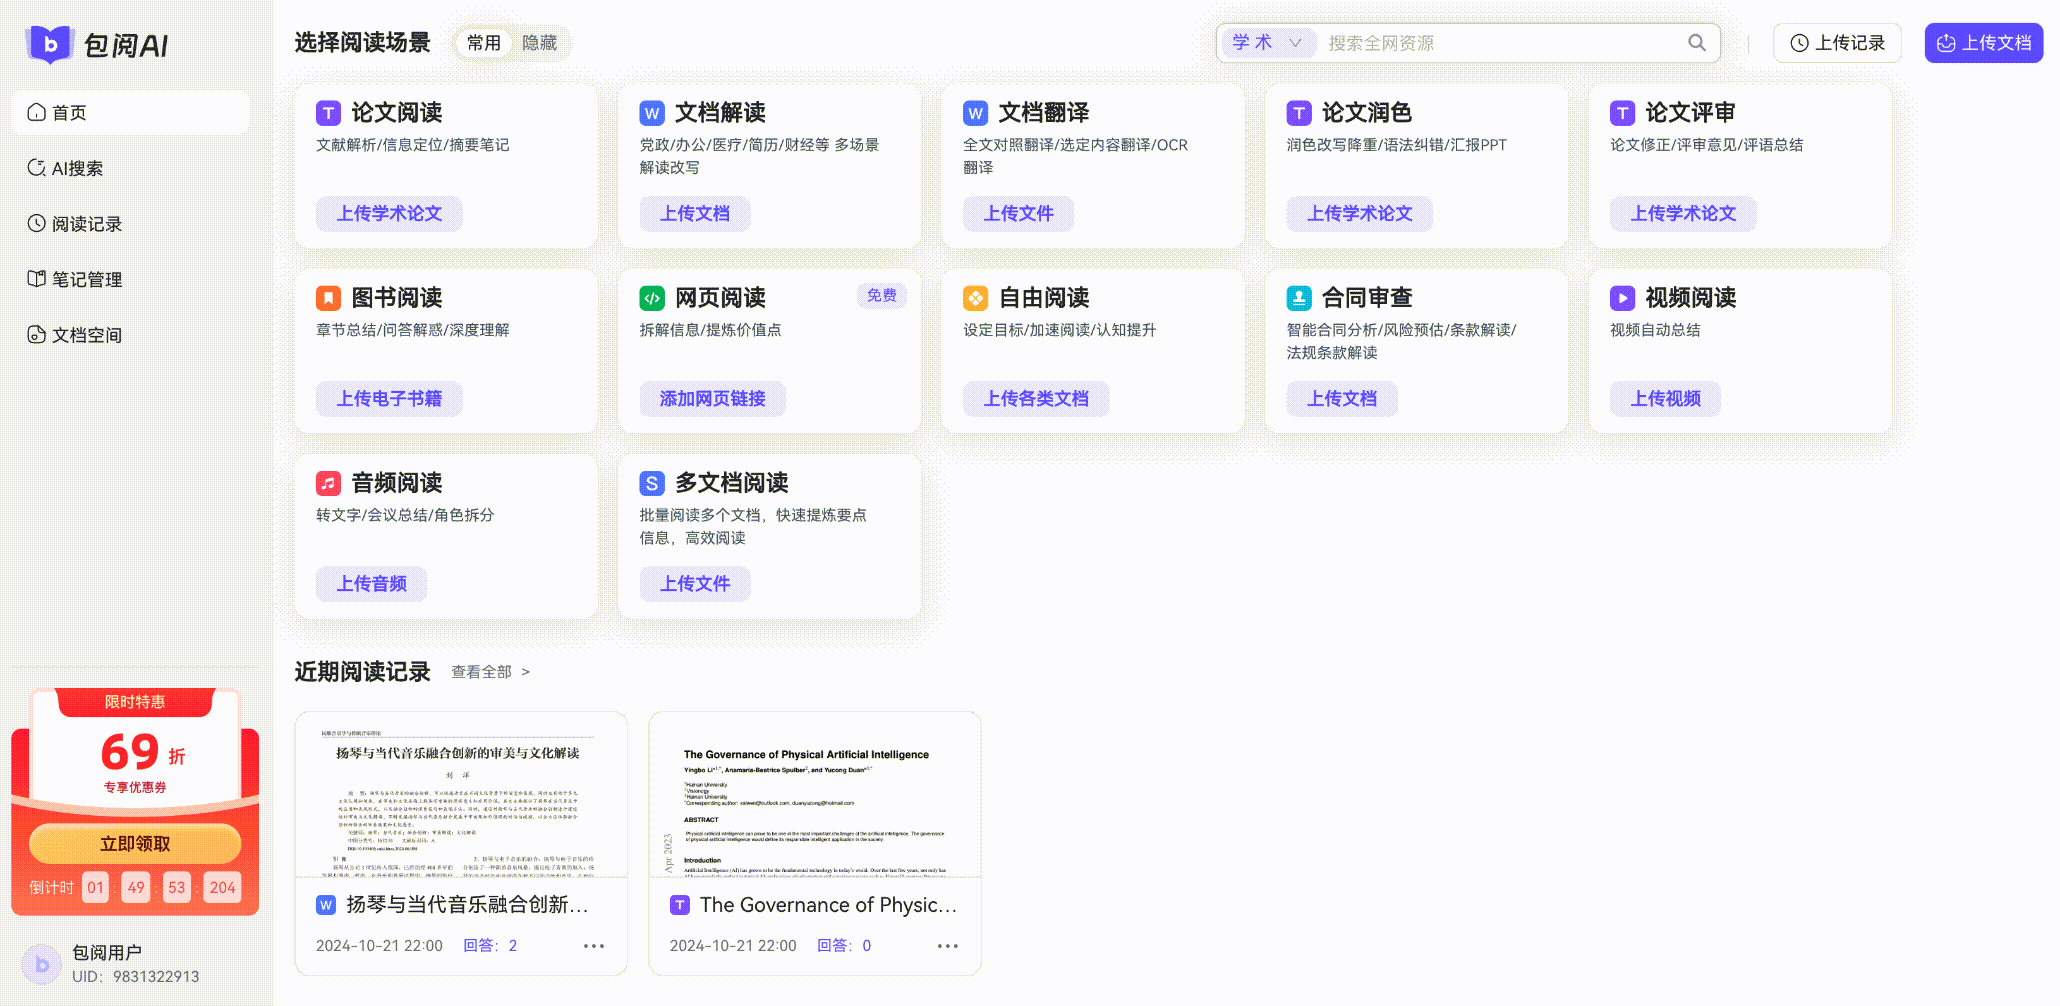Click the 上传记录 clock icon

pyautogui.click(x=1797, y=42)
